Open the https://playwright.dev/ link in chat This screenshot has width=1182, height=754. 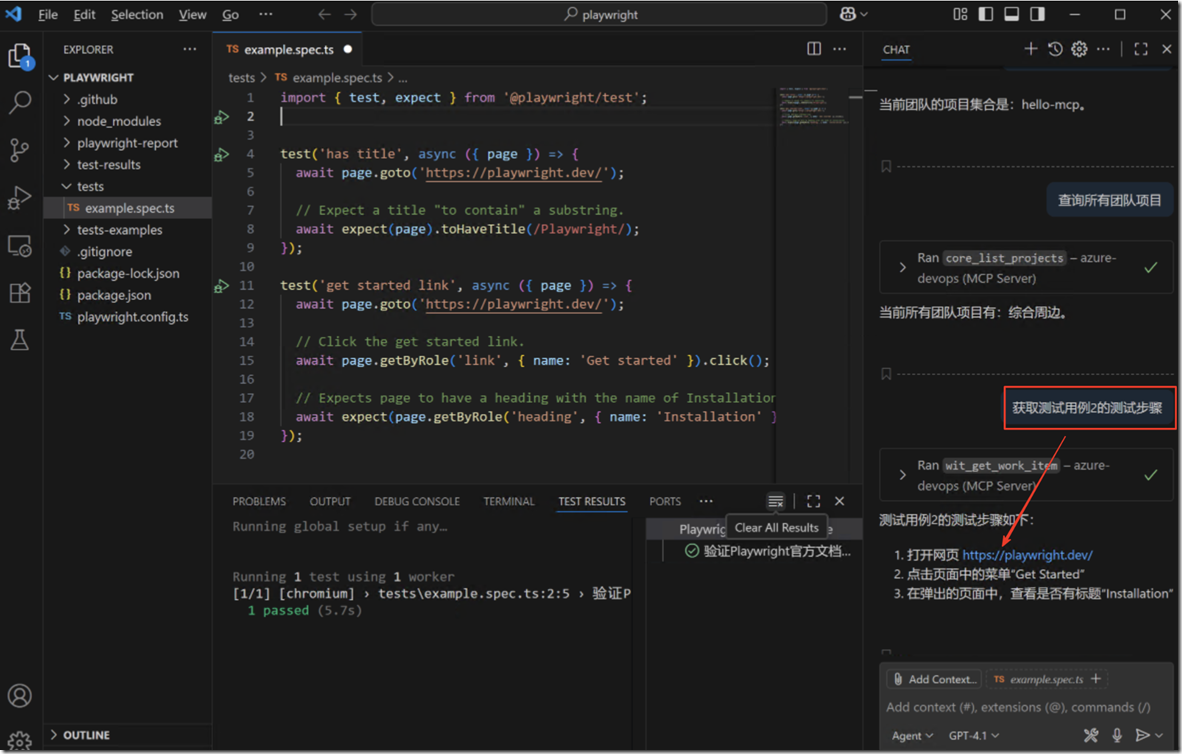(x=1027, y=555)
